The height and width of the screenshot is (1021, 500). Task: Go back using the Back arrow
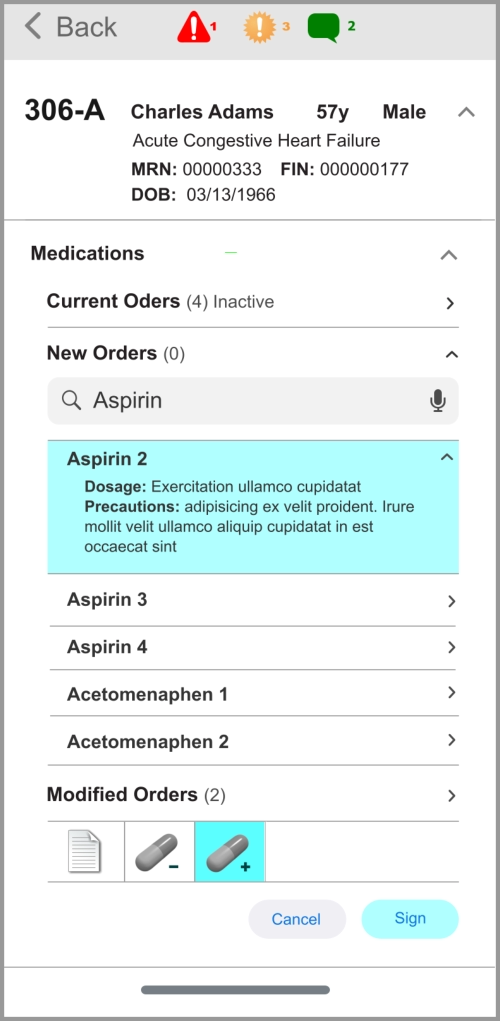tap(71, 27)
